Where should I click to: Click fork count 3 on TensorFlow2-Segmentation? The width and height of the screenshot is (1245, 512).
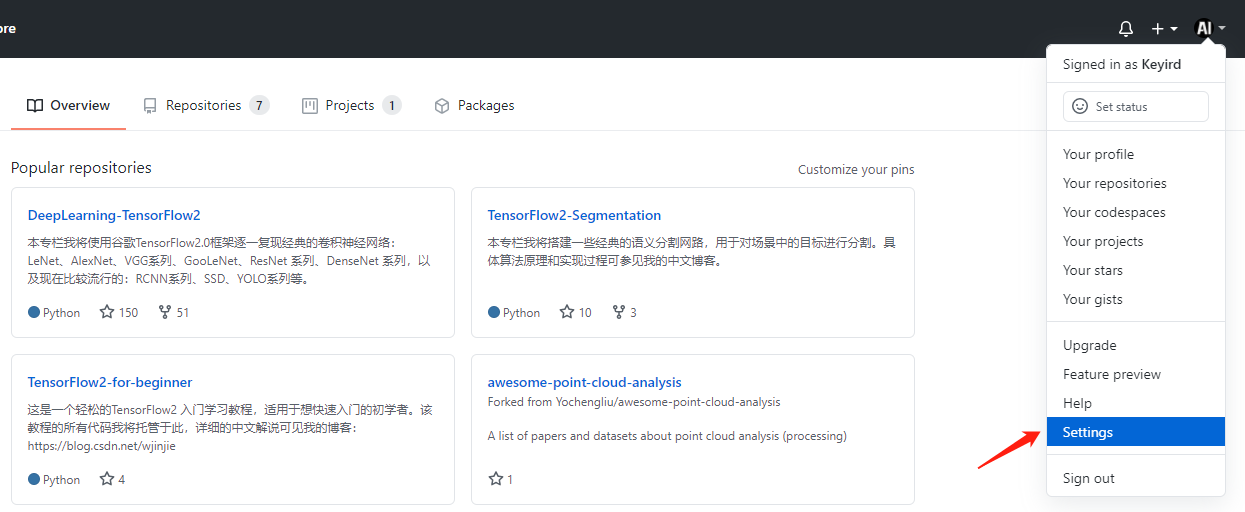[624, 312]
